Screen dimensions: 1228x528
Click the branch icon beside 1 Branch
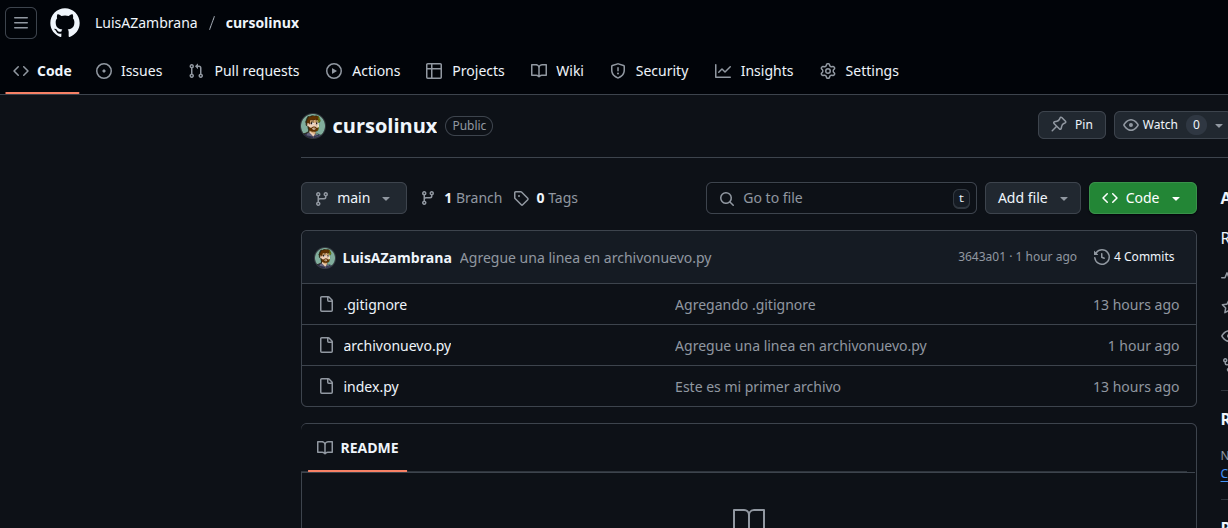point(428,198)
